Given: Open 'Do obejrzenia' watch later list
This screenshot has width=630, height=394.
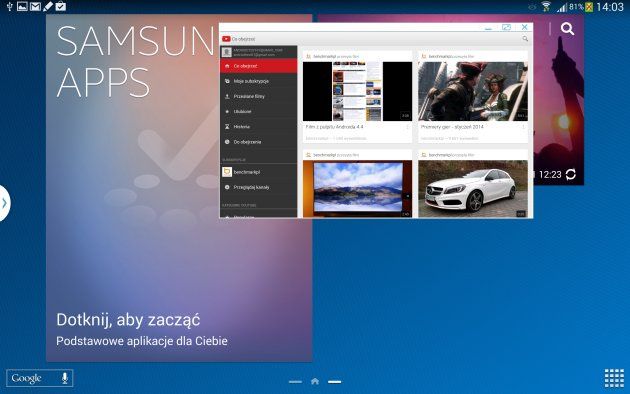Looking at the screenshot, I should (258, 142).
